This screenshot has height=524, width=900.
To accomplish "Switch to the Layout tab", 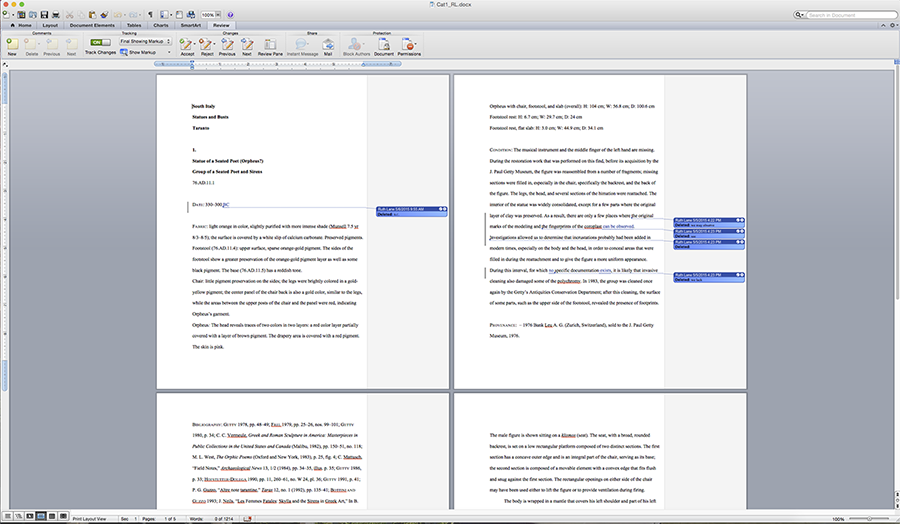I will pyautogui.click(x=50, y=25).
